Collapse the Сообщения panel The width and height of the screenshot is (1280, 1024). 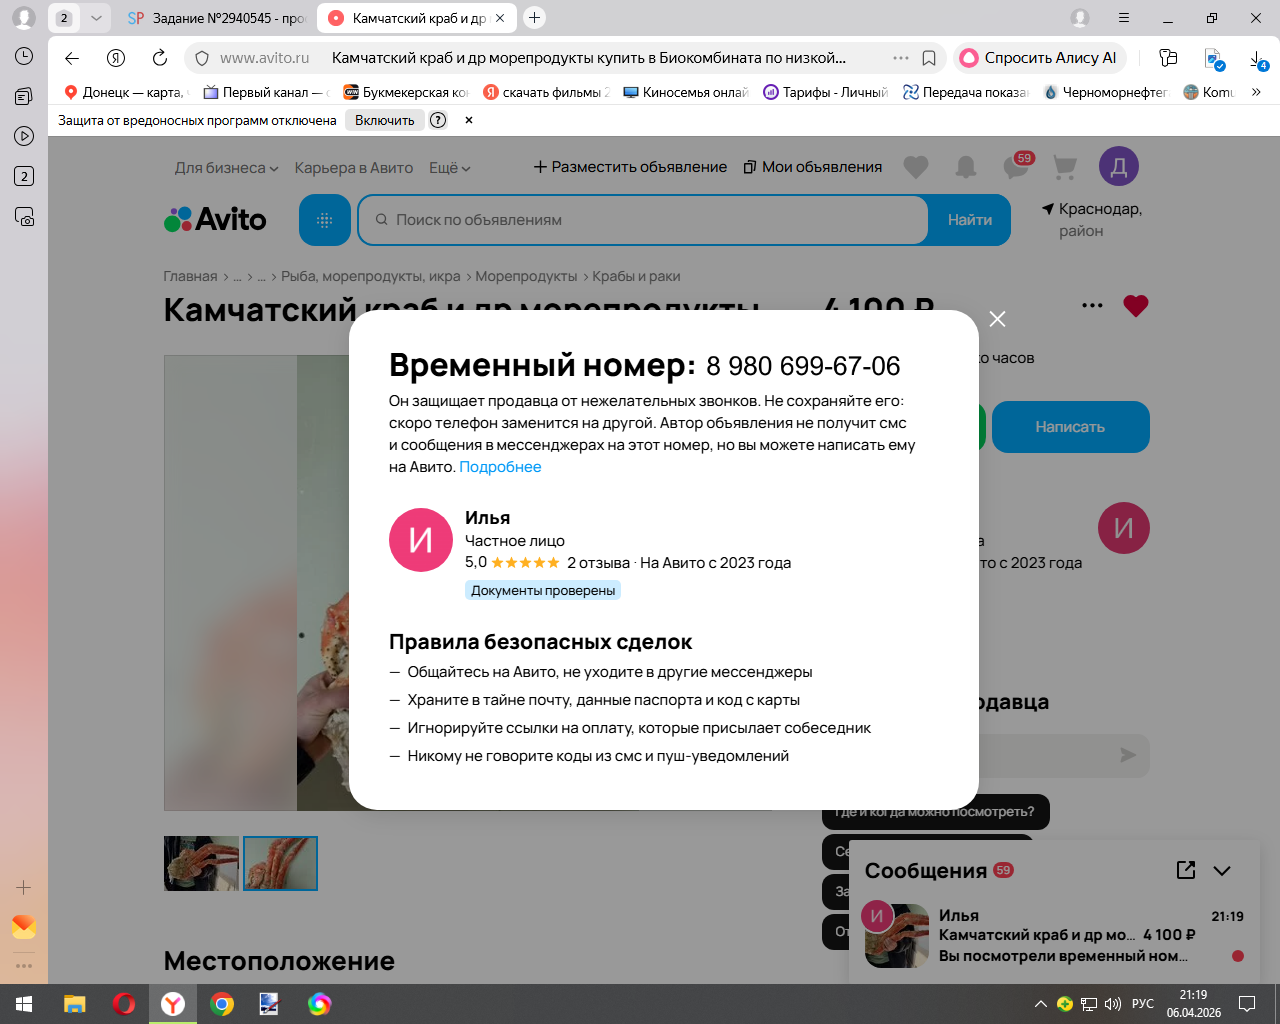(1222, 871)
